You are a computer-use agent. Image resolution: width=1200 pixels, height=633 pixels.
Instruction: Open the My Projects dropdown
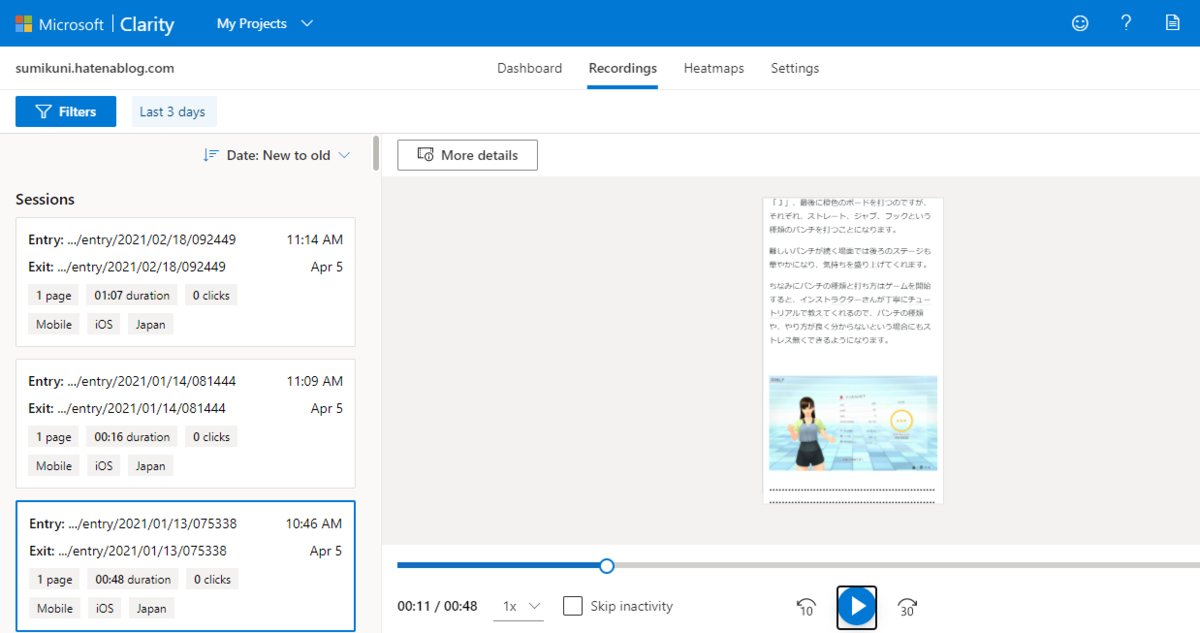(263, 23)
